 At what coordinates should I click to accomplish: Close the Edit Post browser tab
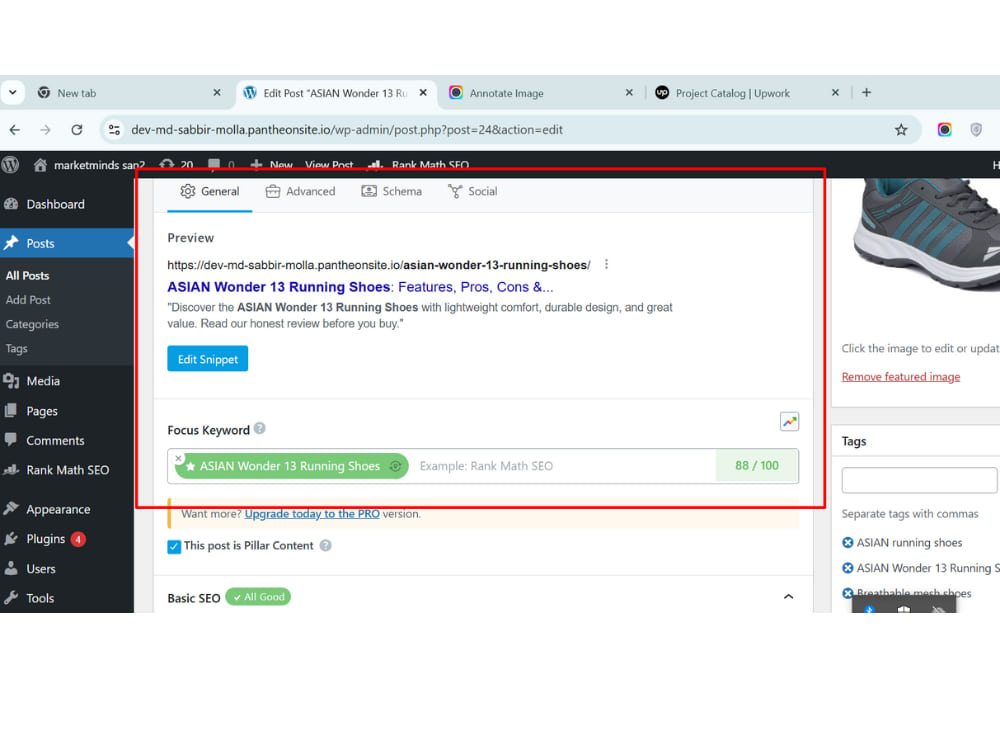(423, 92)
